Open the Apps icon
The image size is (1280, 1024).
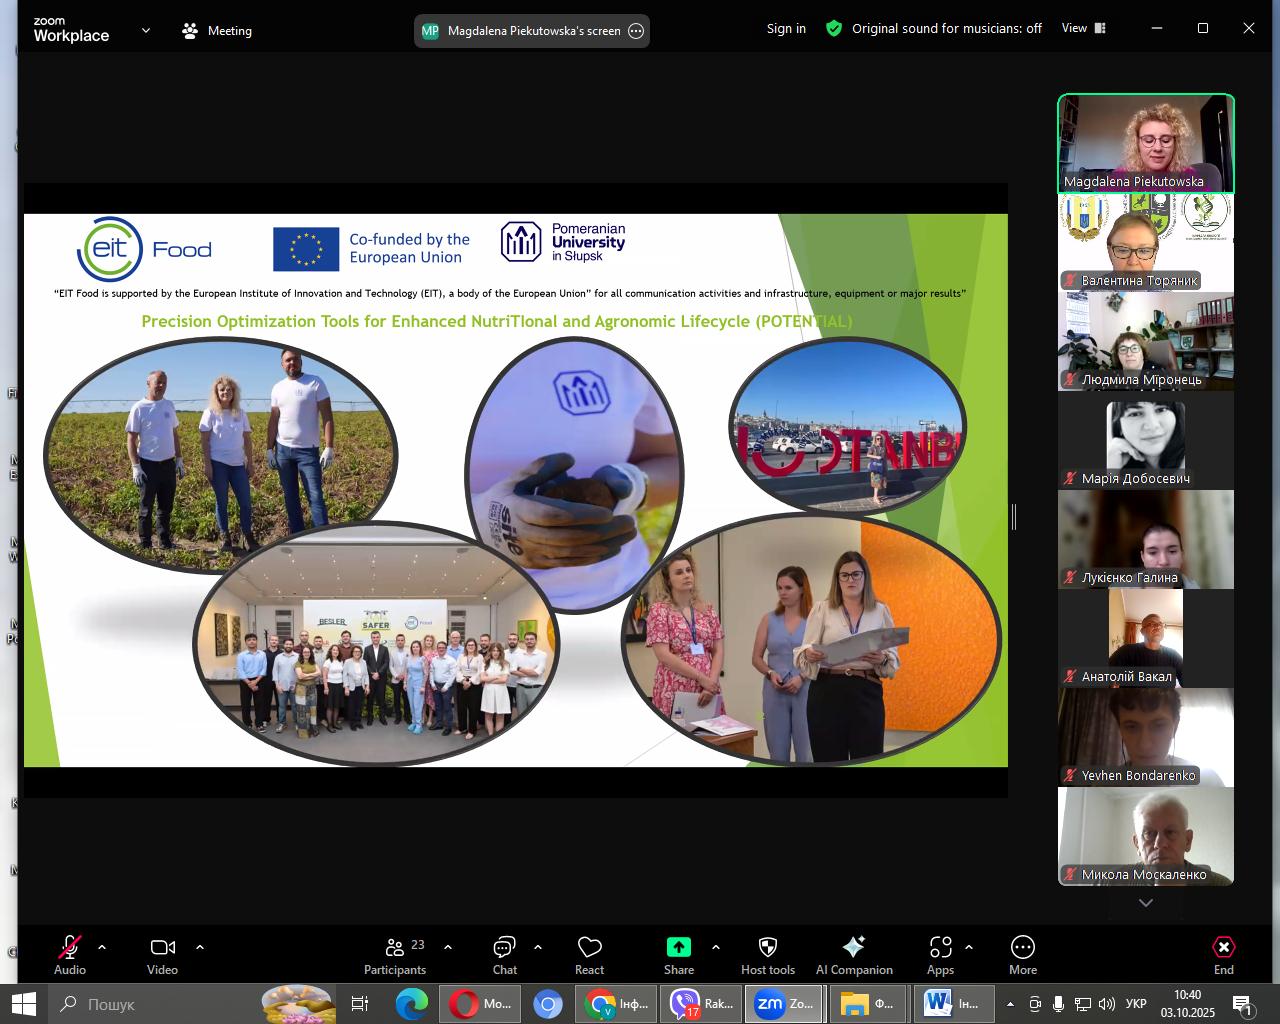click(940, 948)
